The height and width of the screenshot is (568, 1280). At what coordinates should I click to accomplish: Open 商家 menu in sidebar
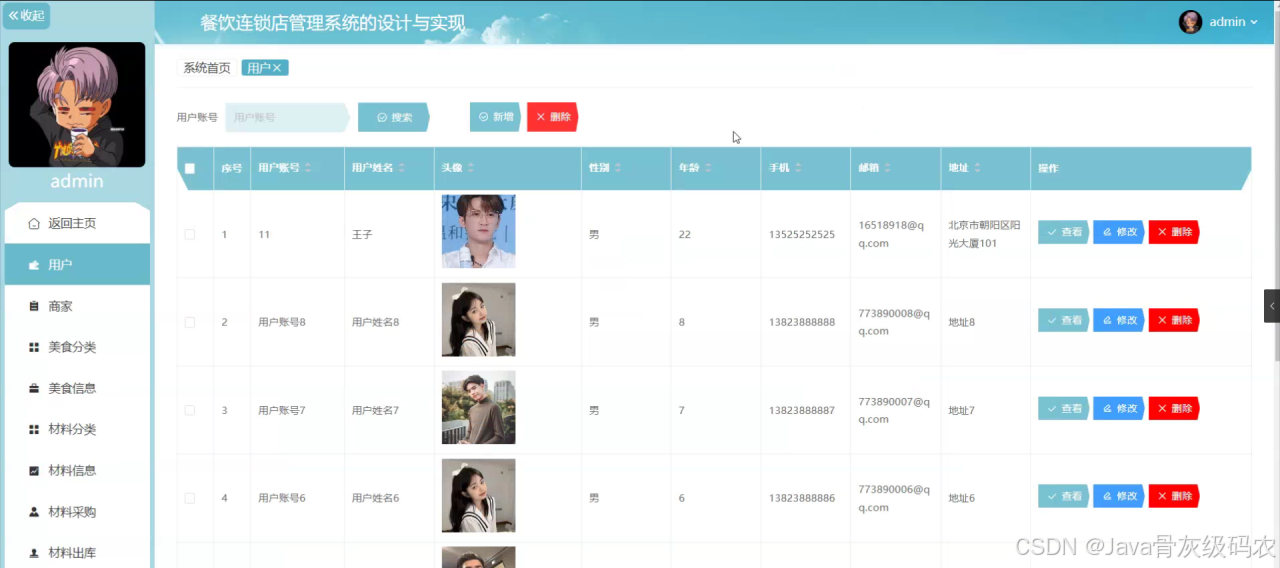(x=77, y=306)
